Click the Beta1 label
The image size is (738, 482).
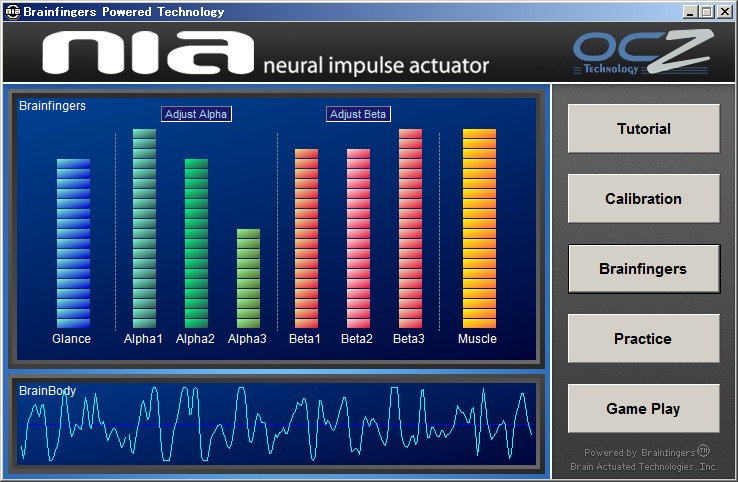coord(305,339)
